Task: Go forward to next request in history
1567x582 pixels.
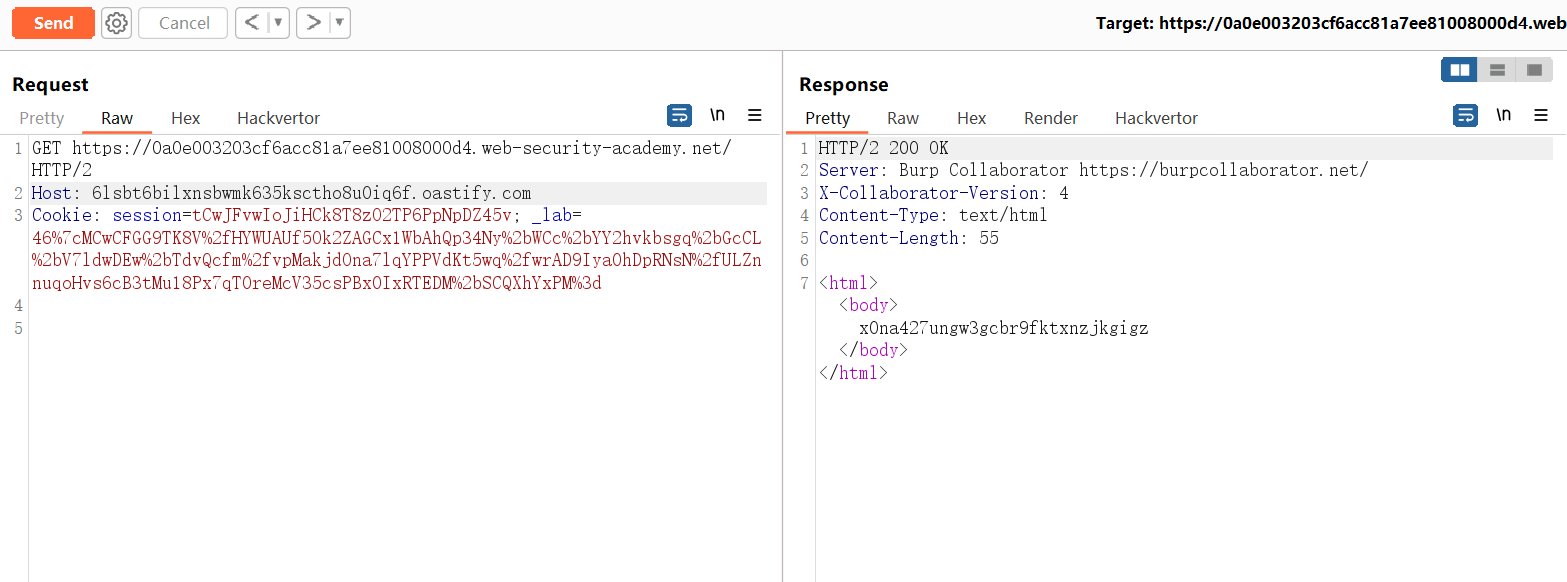Action: coord(313,23)
